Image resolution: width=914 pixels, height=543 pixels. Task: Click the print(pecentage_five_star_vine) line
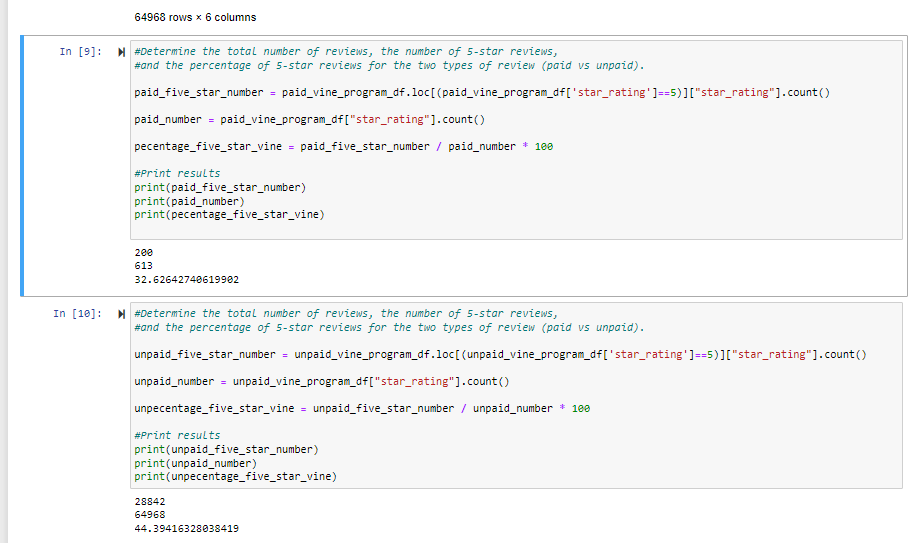pyautogui.click(x=229, y=215)
